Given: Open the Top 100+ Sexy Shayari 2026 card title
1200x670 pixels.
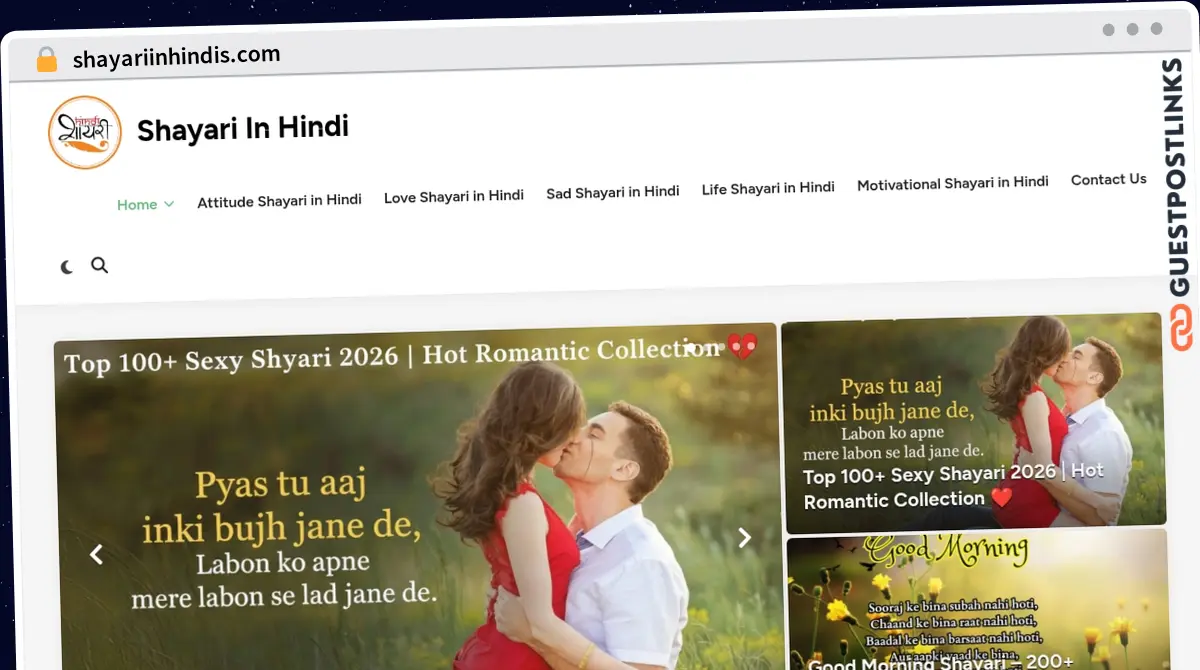Looking at the screenshot, I should click(x=954, y=485).
